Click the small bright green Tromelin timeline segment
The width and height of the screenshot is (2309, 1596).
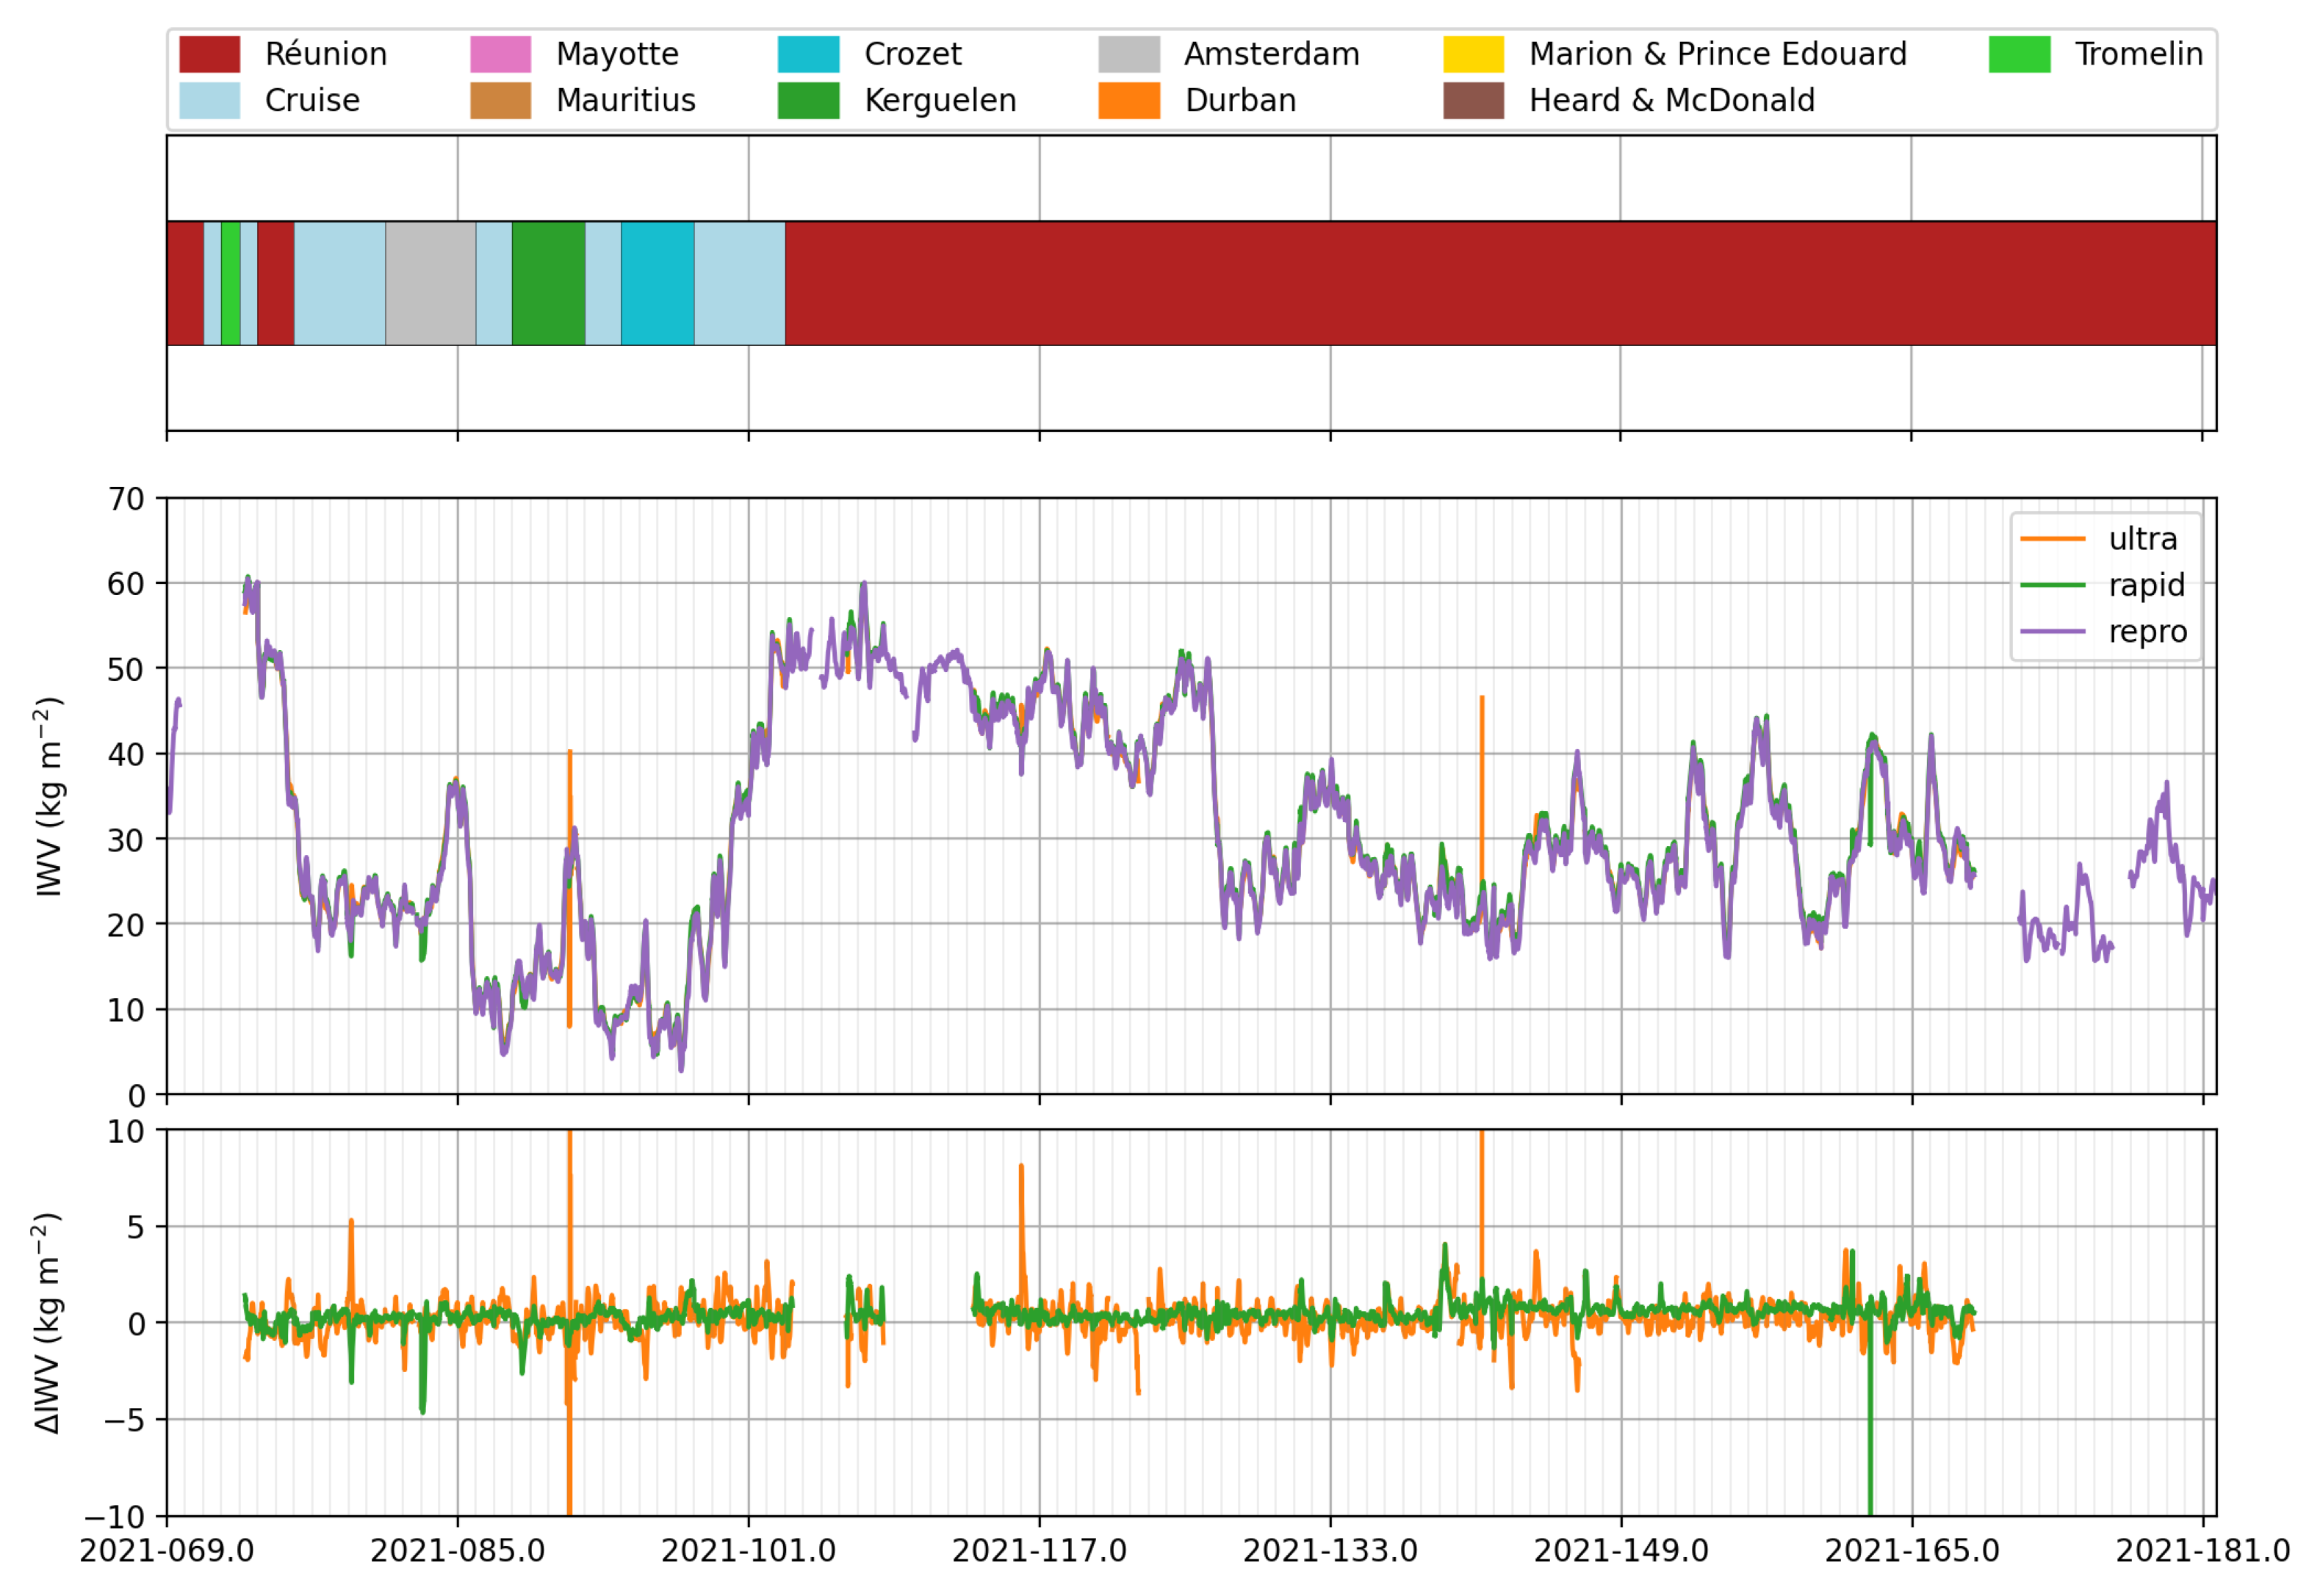(230, 283)
